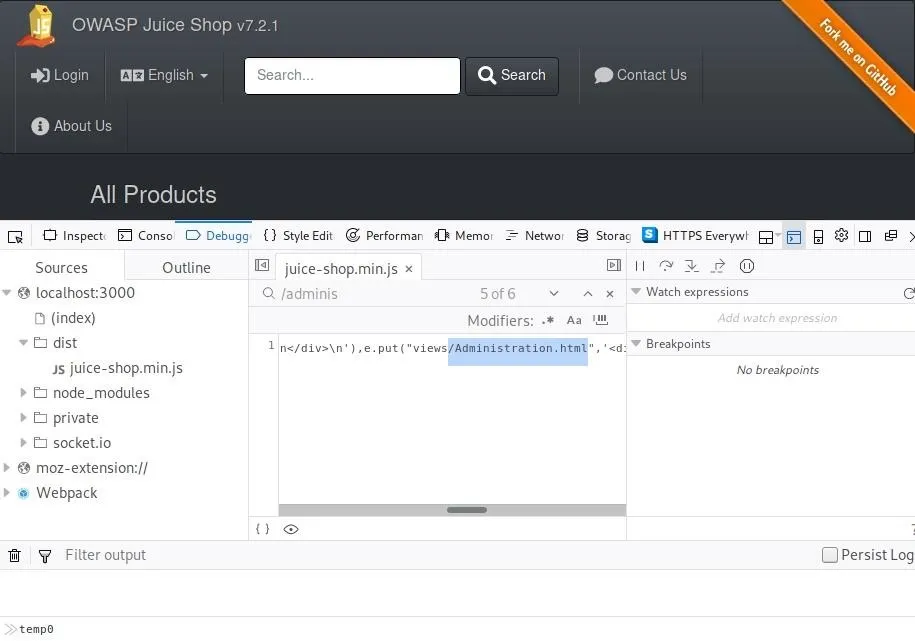Click the debugger pause button

640,266
